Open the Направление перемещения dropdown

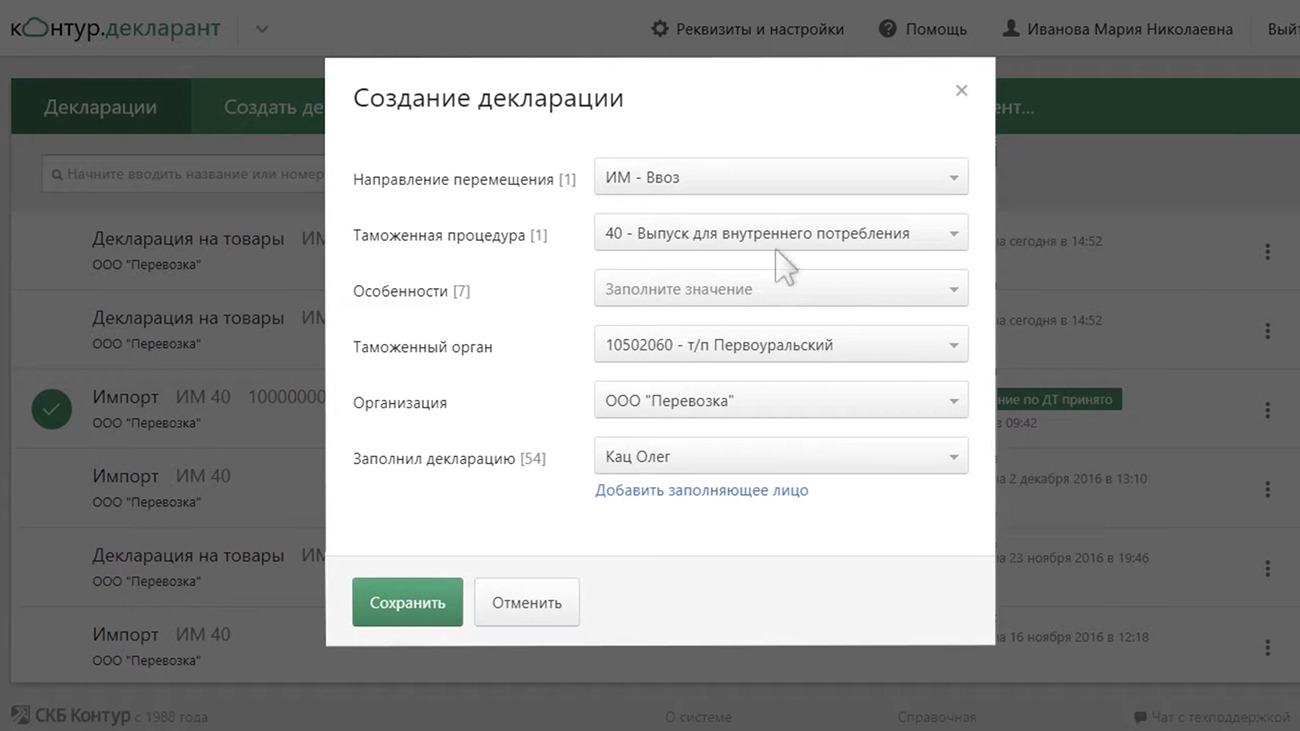(780, 177)
